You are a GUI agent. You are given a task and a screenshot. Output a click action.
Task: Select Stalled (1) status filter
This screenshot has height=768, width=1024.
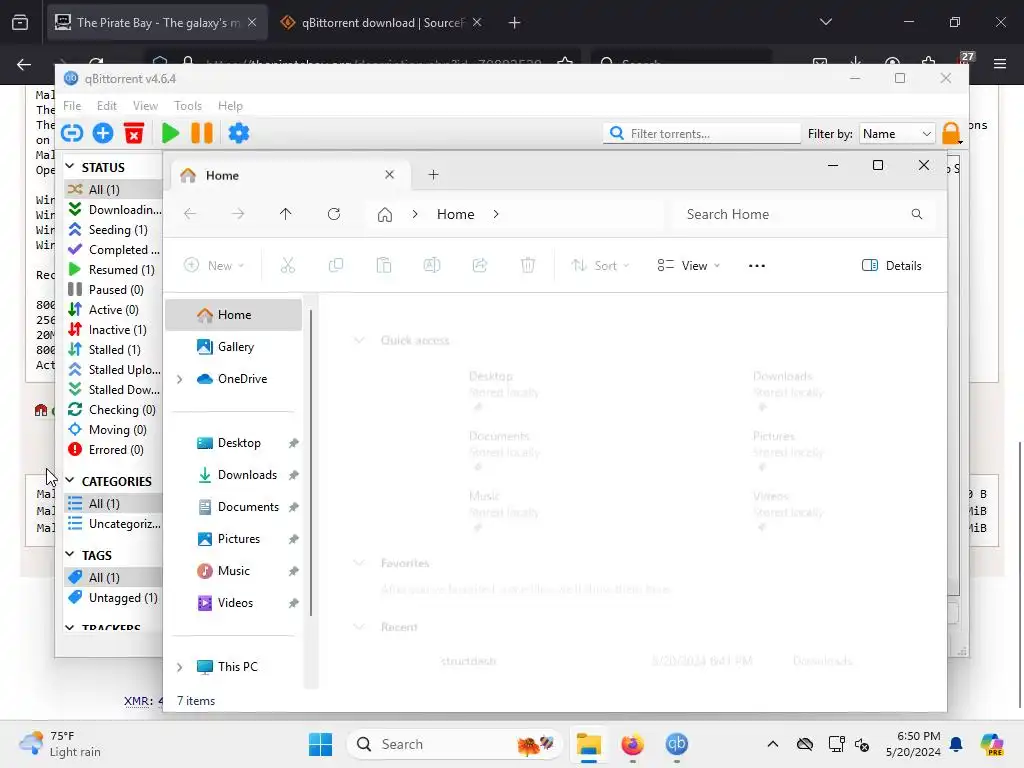(x=114, y=350)
